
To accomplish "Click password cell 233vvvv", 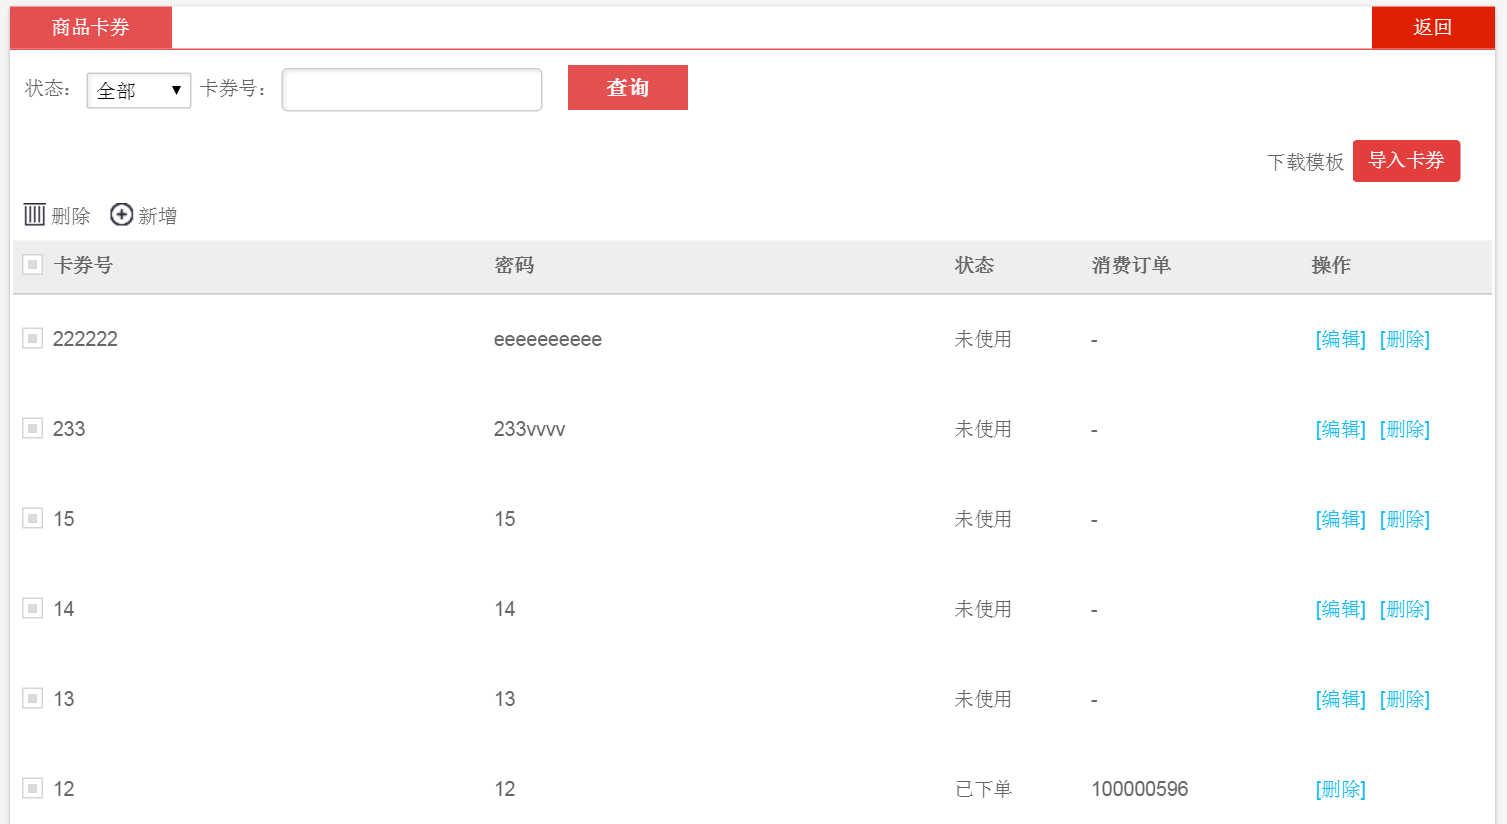I will (x=530, y=429).
